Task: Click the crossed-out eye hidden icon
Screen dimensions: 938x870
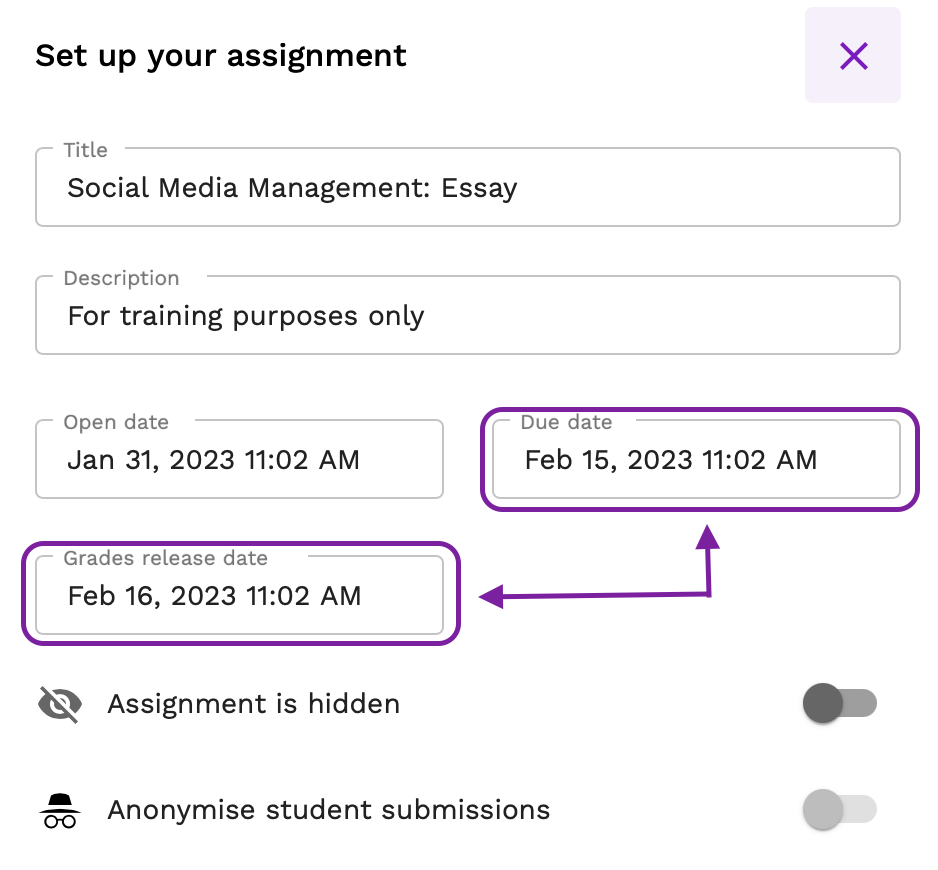Action: coord(60,704)
